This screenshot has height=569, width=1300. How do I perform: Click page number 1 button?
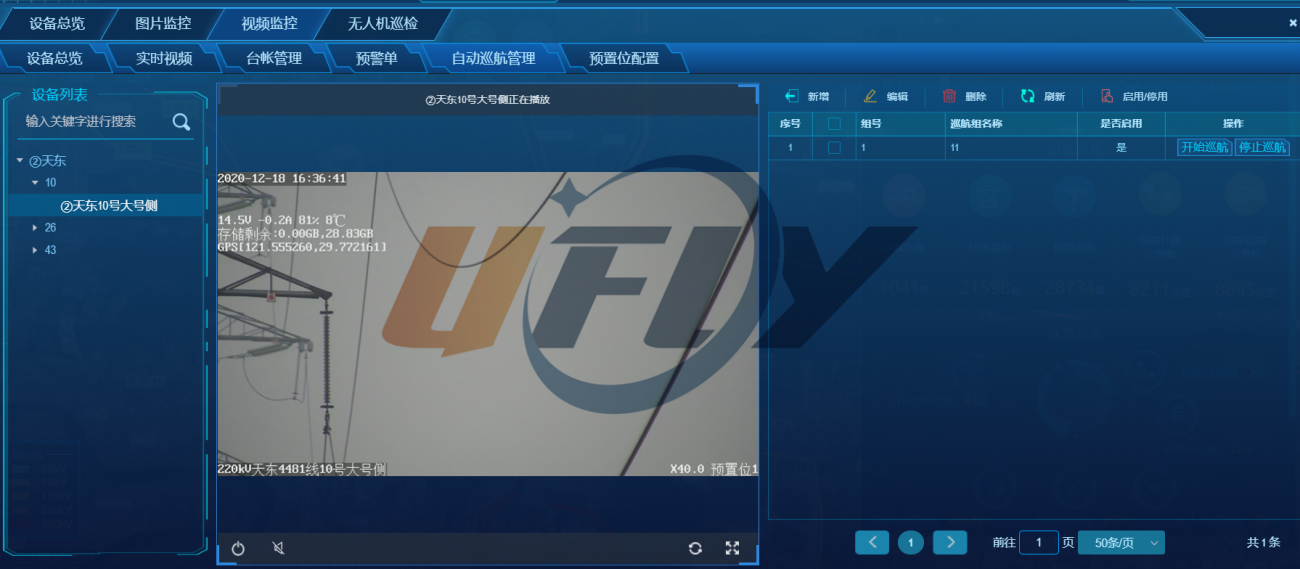point(911,542)
